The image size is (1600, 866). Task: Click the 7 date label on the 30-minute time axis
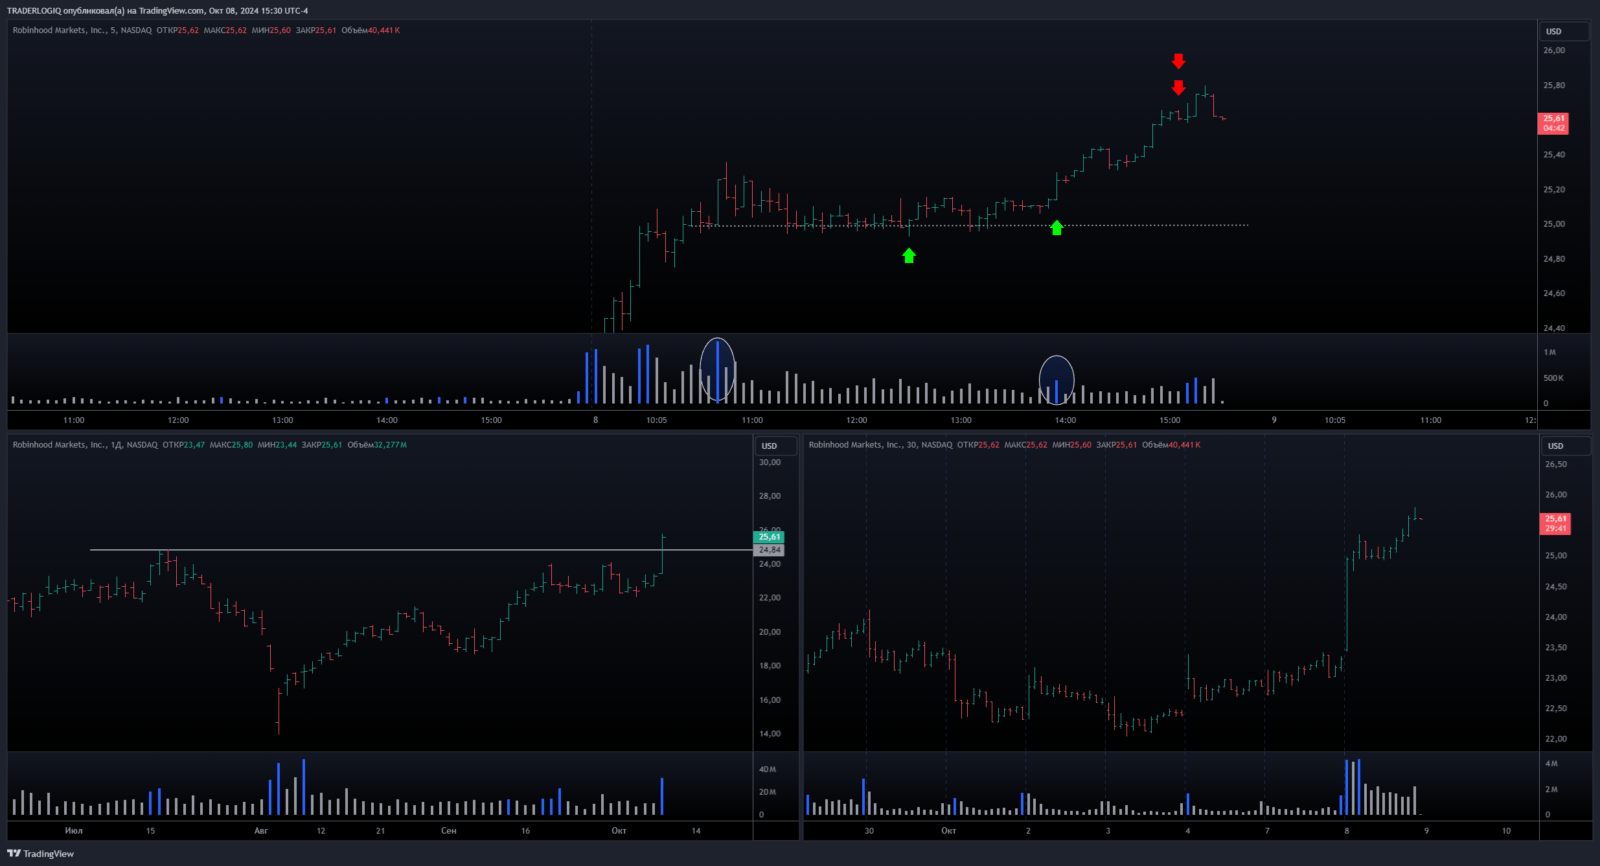pos(1267,830)
